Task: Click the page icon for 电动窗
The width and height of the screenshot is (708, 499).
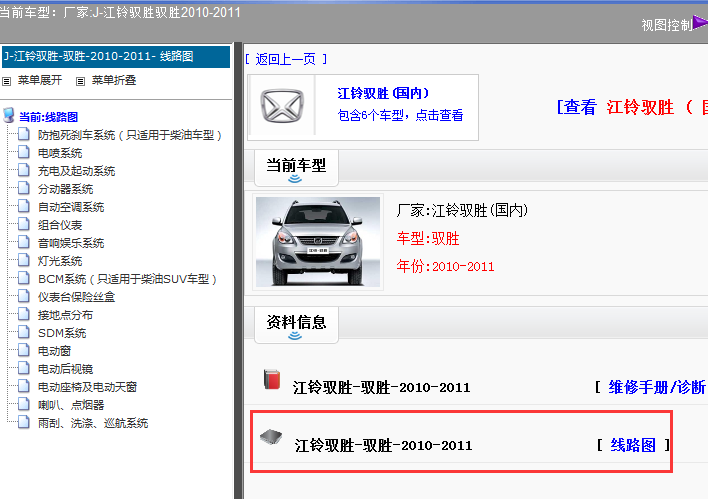Action: (24, 350)
